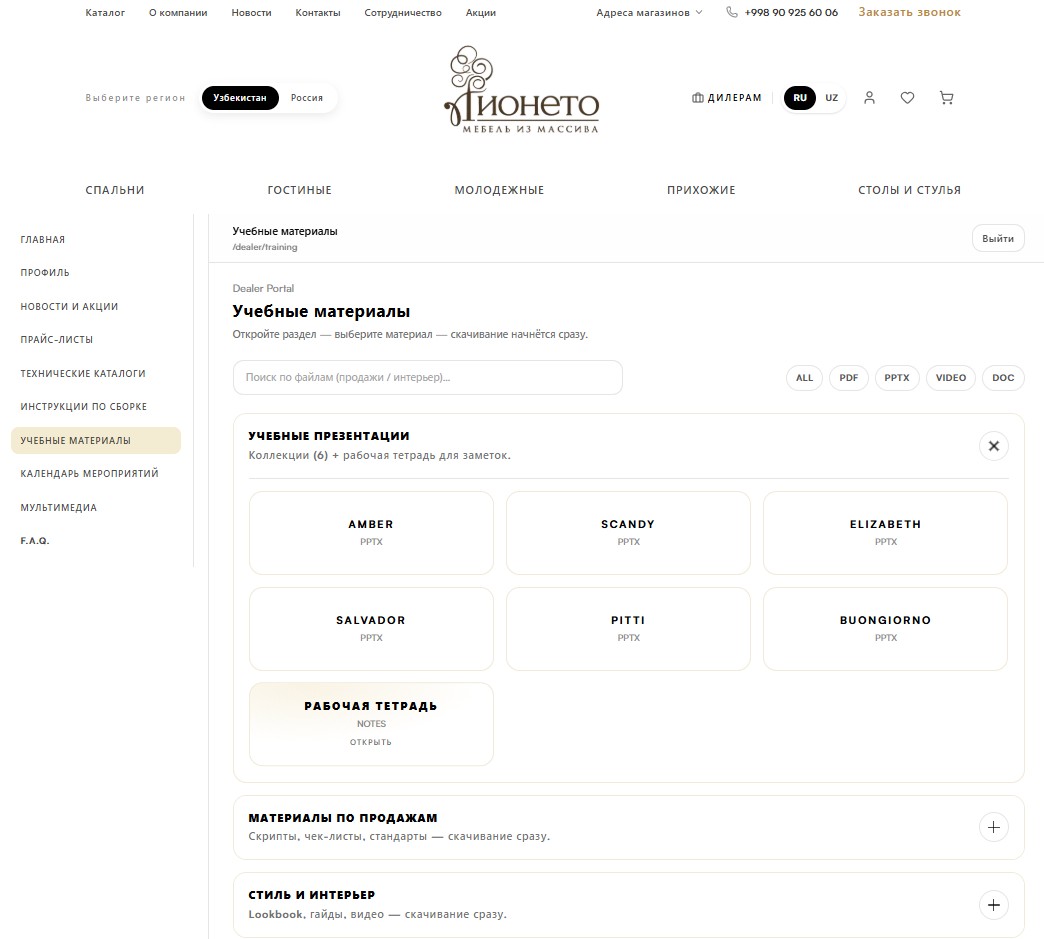Filter materials by VIDEO
Image resolution: width=1044 pixels, height=939 pixels.
(950, 378)
